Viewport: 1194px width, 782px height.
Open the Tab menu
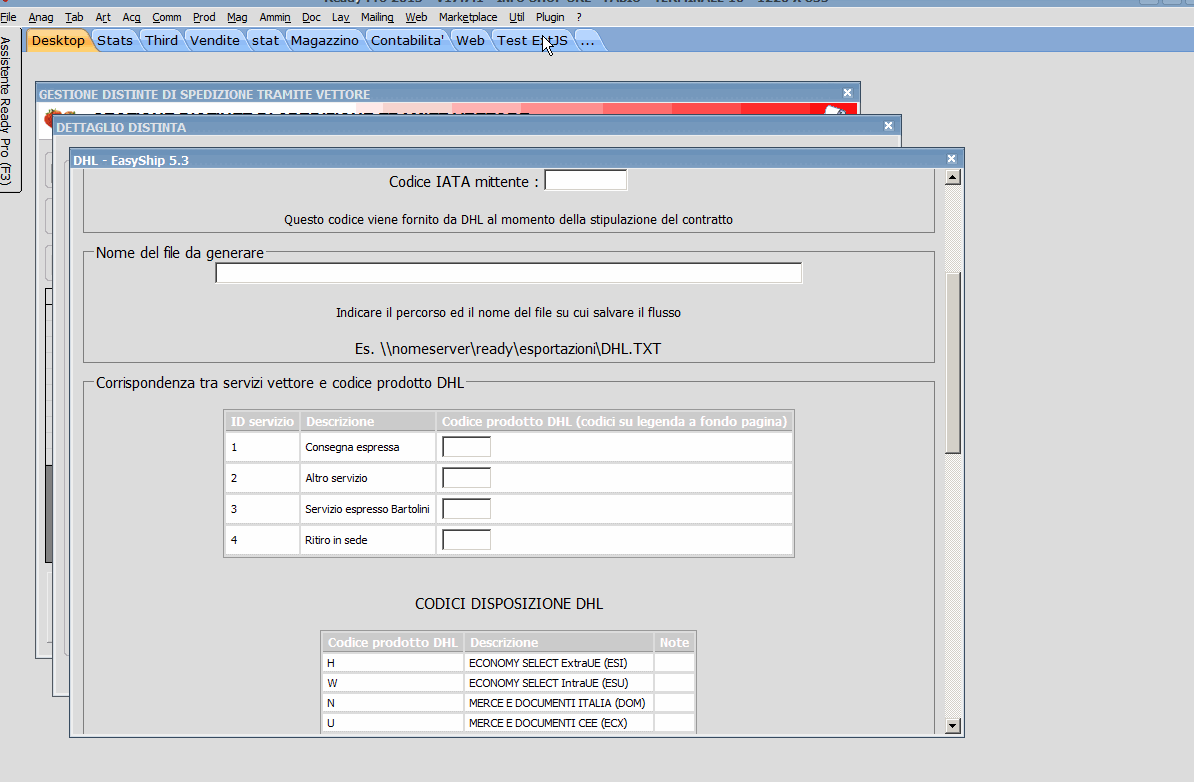pos(74,17)
